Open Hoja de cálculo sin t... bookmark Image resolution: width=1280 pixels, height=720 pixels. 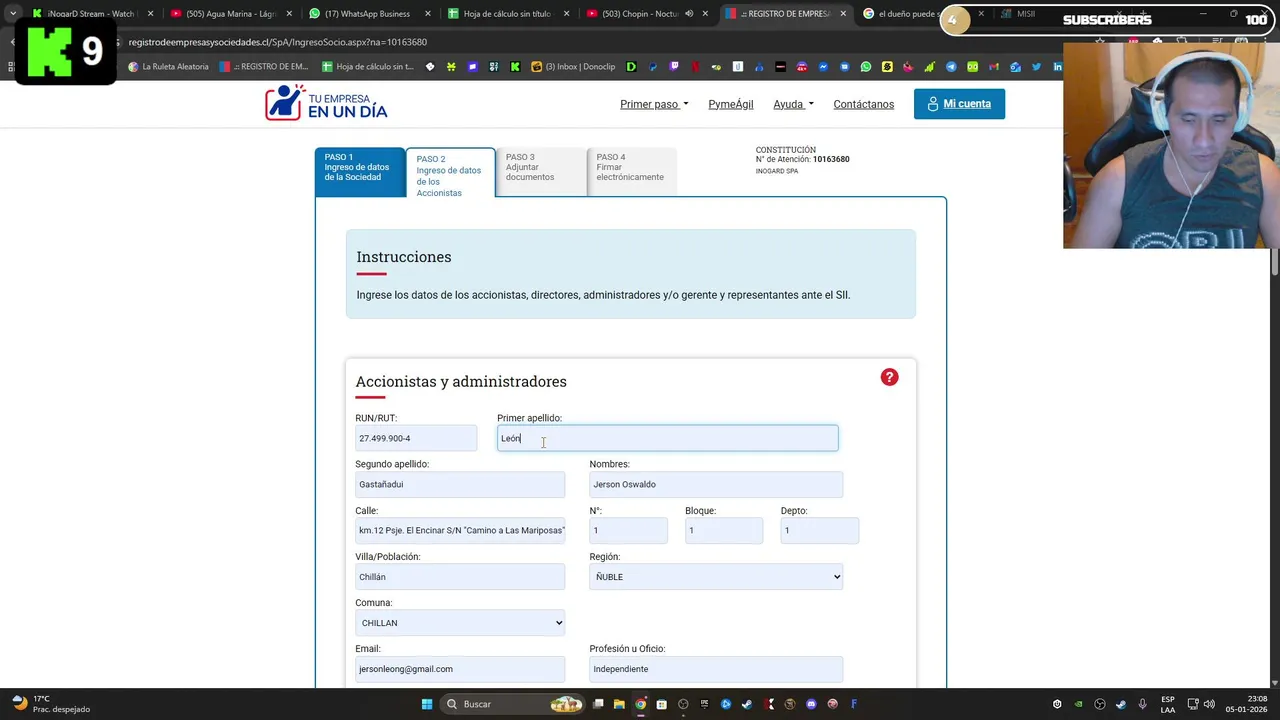pyautogui.click(x=367, y=67)
